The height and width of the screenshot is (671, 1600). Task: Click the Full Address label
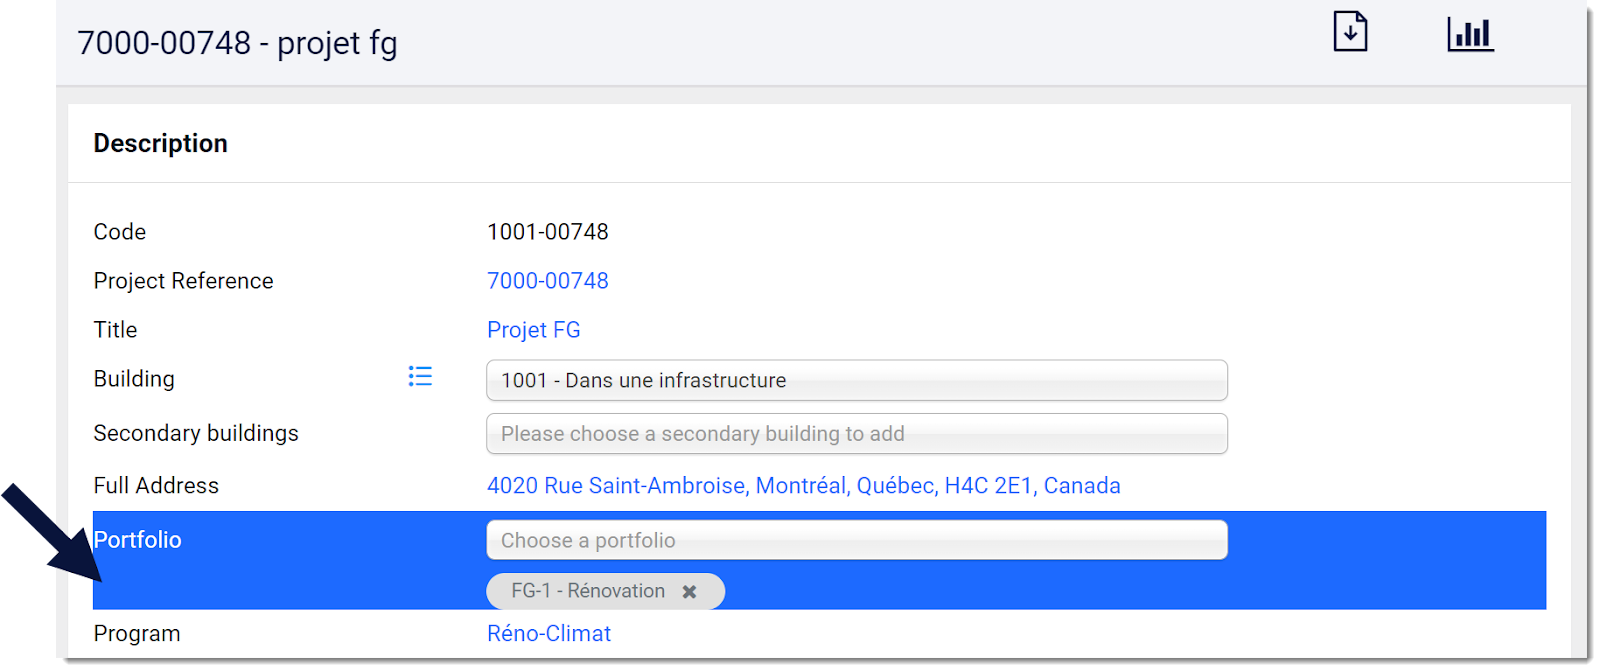point(156,486)
